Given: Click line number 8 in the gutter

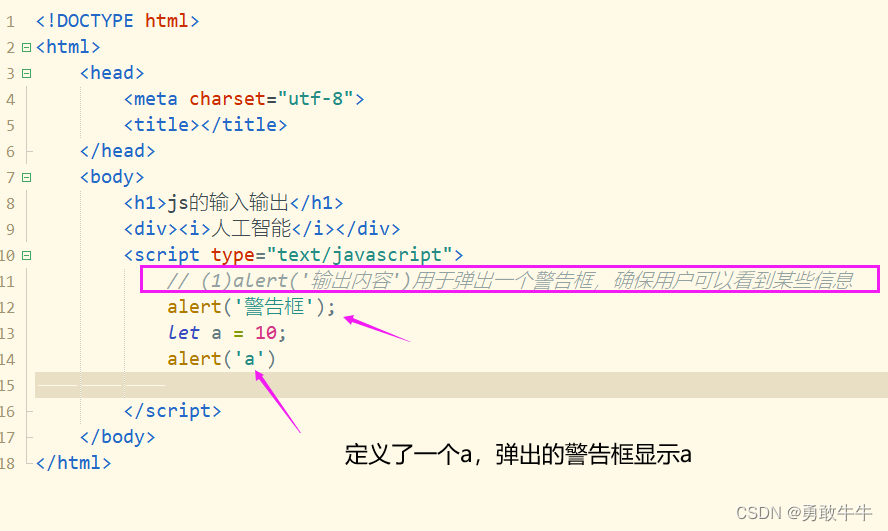Looking at the screenshot, I should tap(10, 204).
